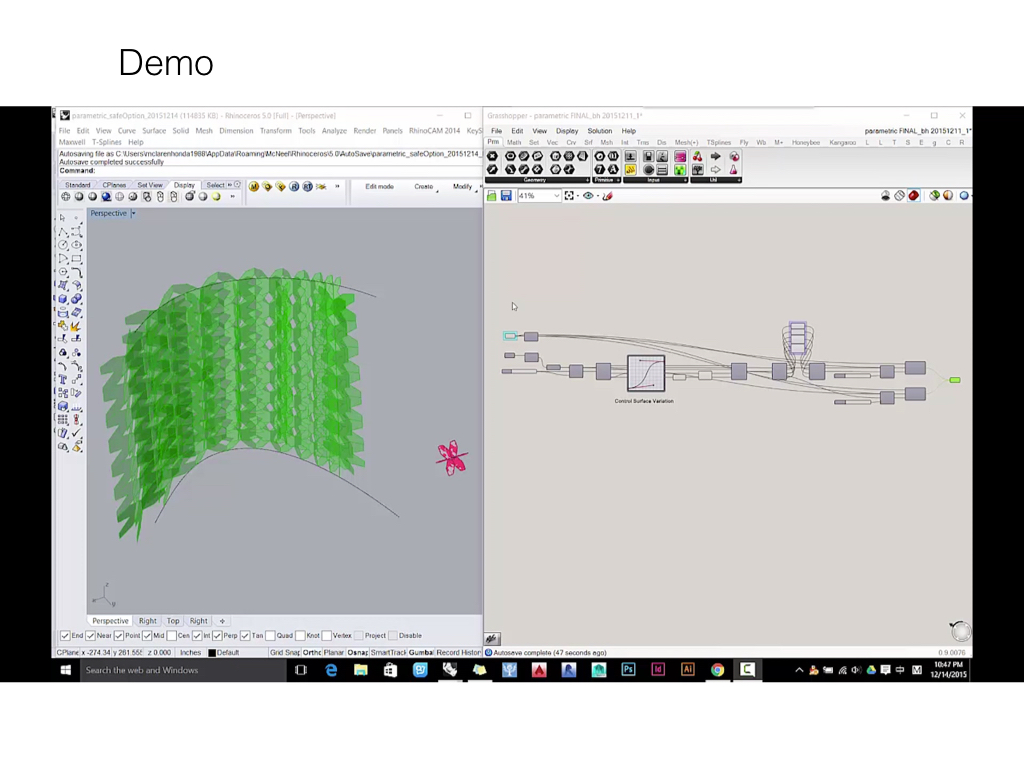
Task: Click the Grasshopper save file icon
Action: (x=506, y=196)
